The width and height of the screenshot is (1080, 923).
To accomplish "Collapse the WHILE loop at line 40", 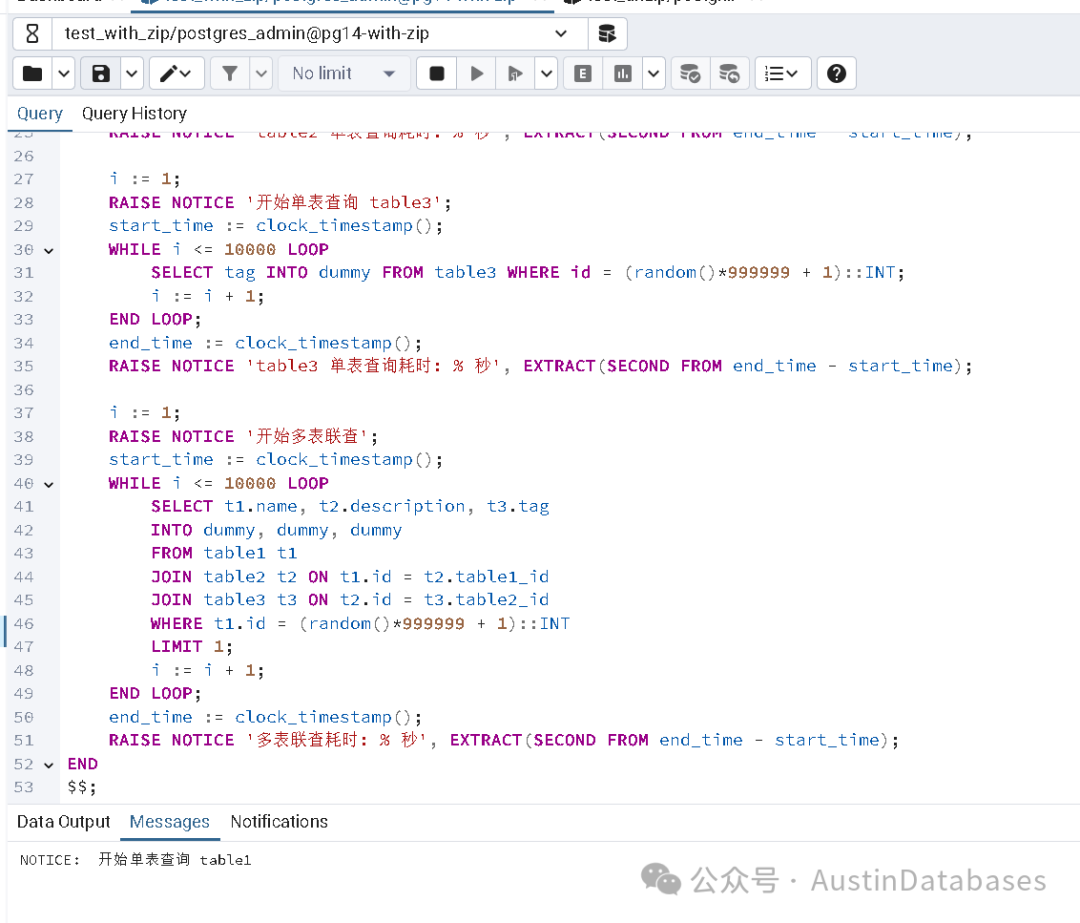I will tap(49, 484).
